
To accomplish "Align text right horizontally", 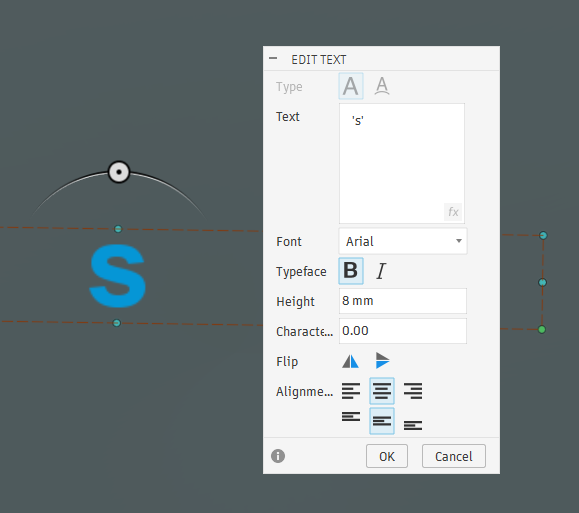I will 413,391.
